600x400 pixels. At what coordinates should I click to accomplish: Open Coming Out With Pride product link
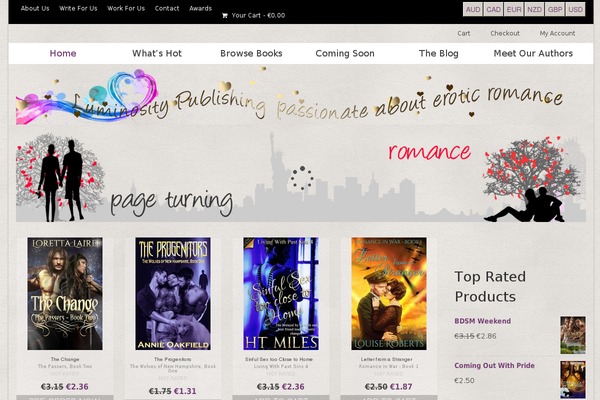[x=494, y=366]
